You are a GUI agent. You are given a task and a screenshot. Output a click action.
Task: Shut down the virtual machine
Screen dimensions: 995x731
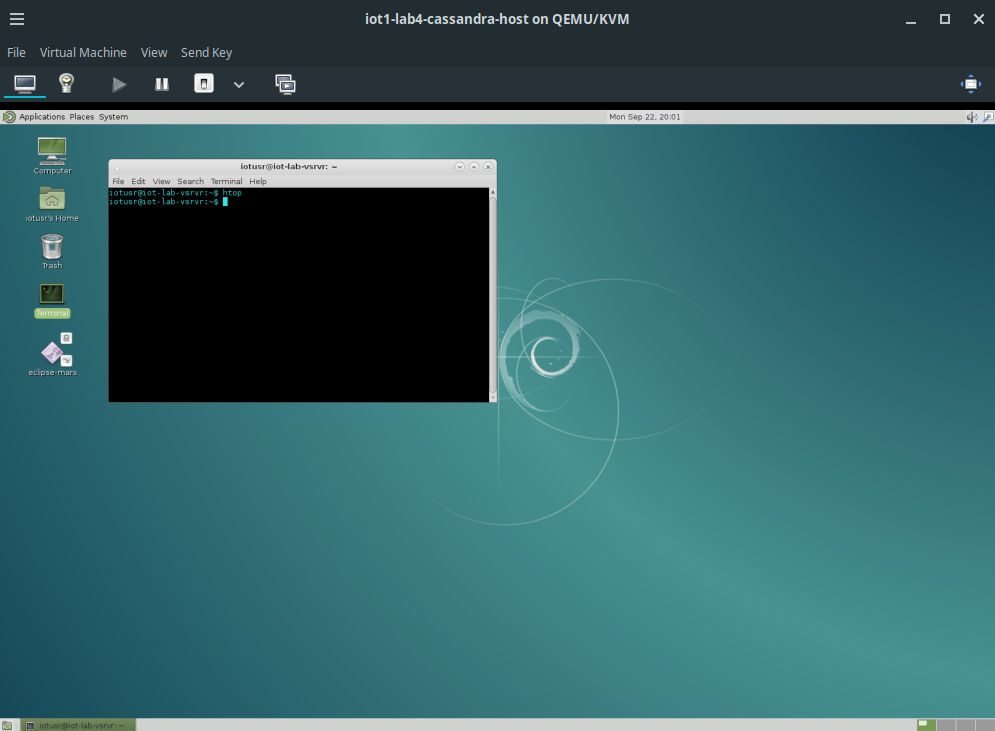click(x=203, y=84)
